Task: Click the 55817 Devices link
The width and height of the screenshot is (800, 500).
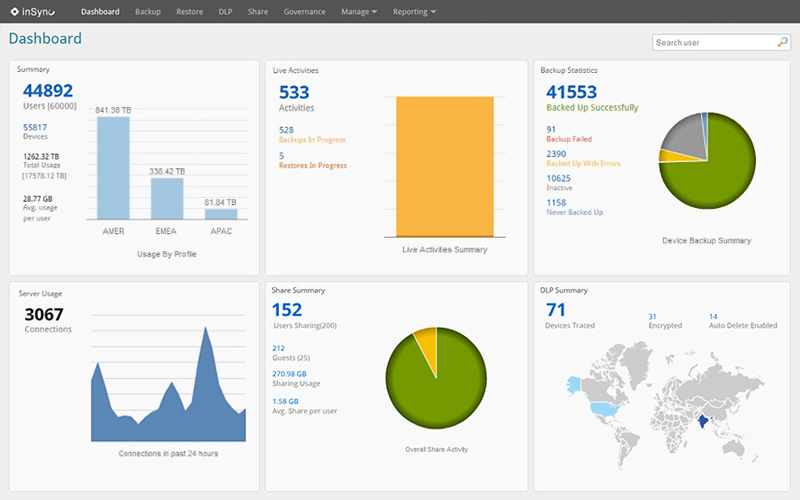Action: pyautogui.click(x=35, y=128)
